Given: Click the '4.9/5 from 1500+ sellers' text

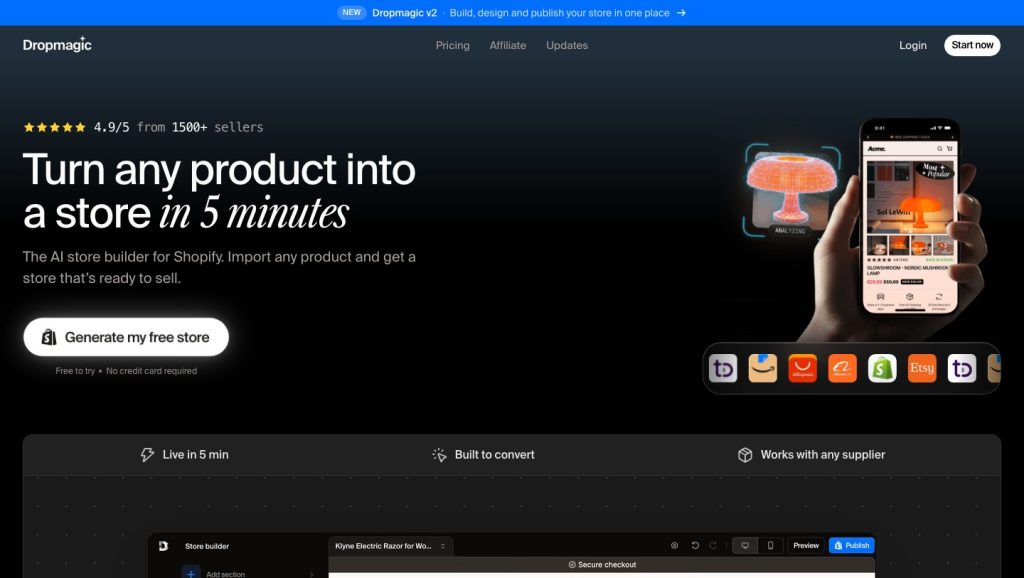Looking at the screenshot, I should point(178,127).
